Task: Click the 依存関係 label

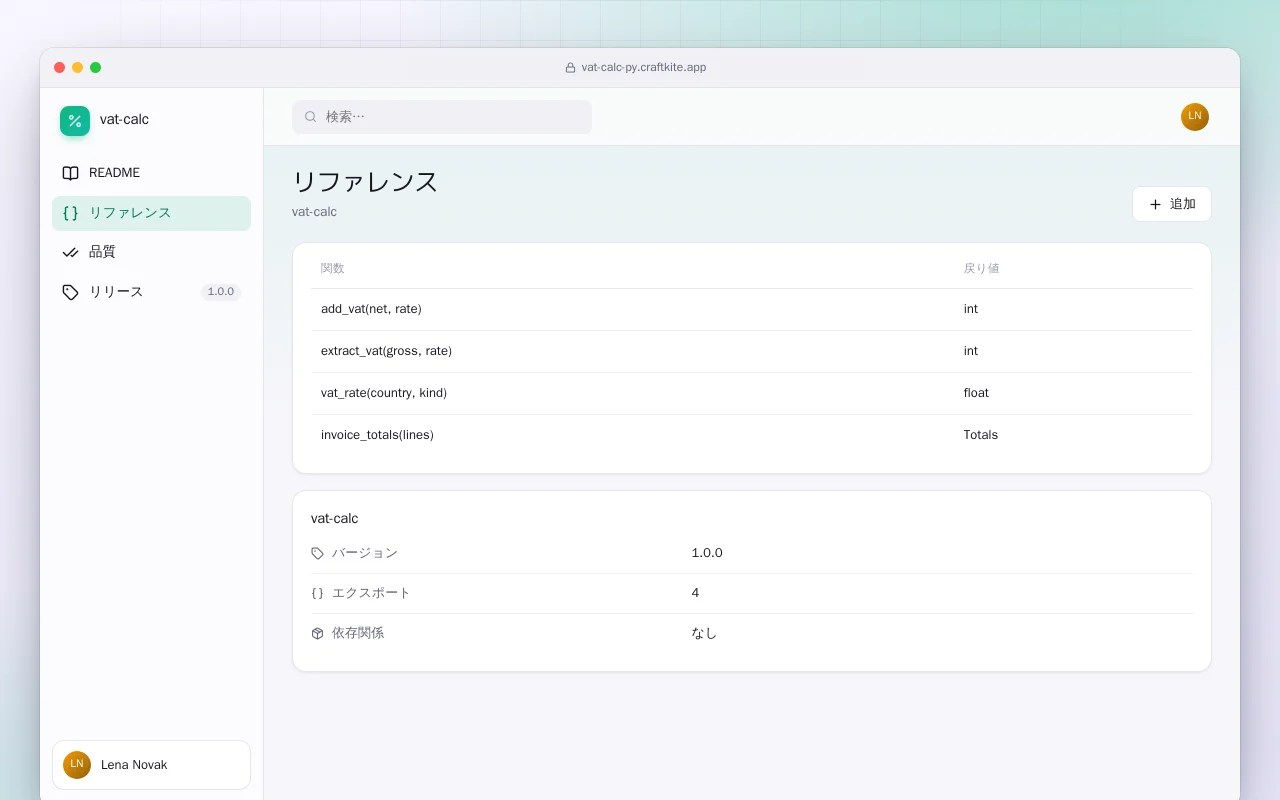Action: (358, 633)
